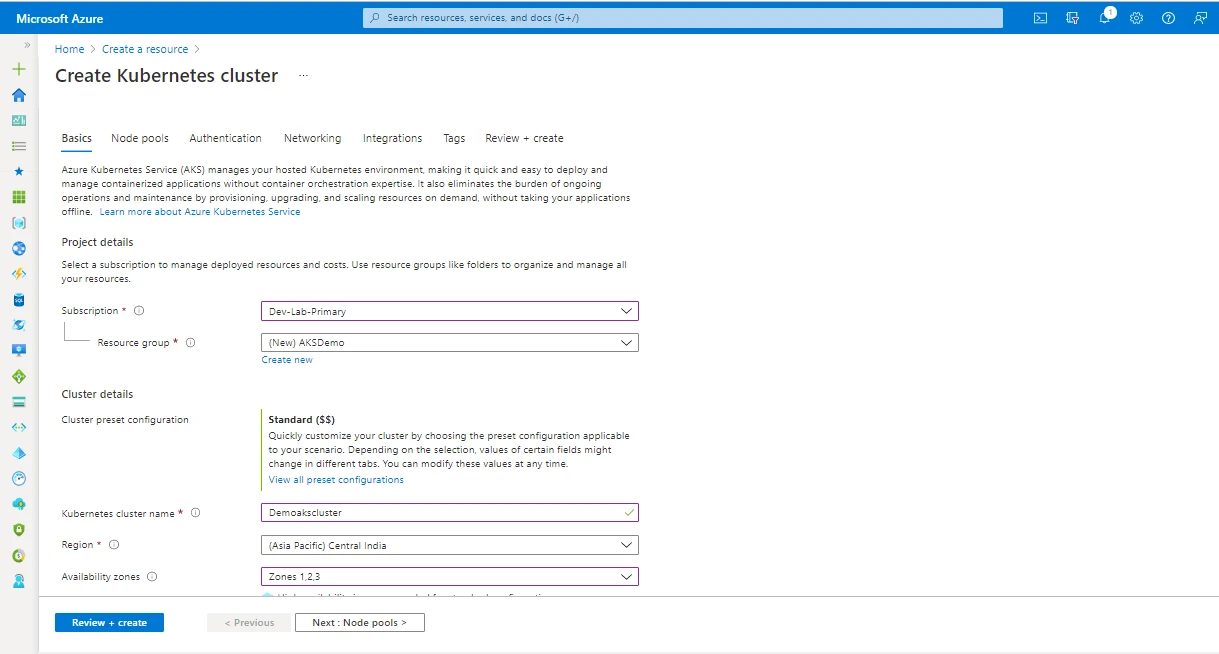Navigate to Home via the house icon

click(18, 94)
